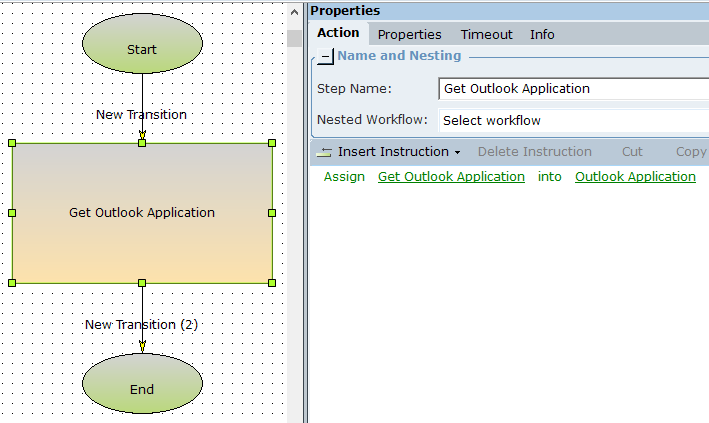Screen dimensions: 709x423
Task: Click the Cut button in instruction toolbar
Action: click(x=632, y=152)
